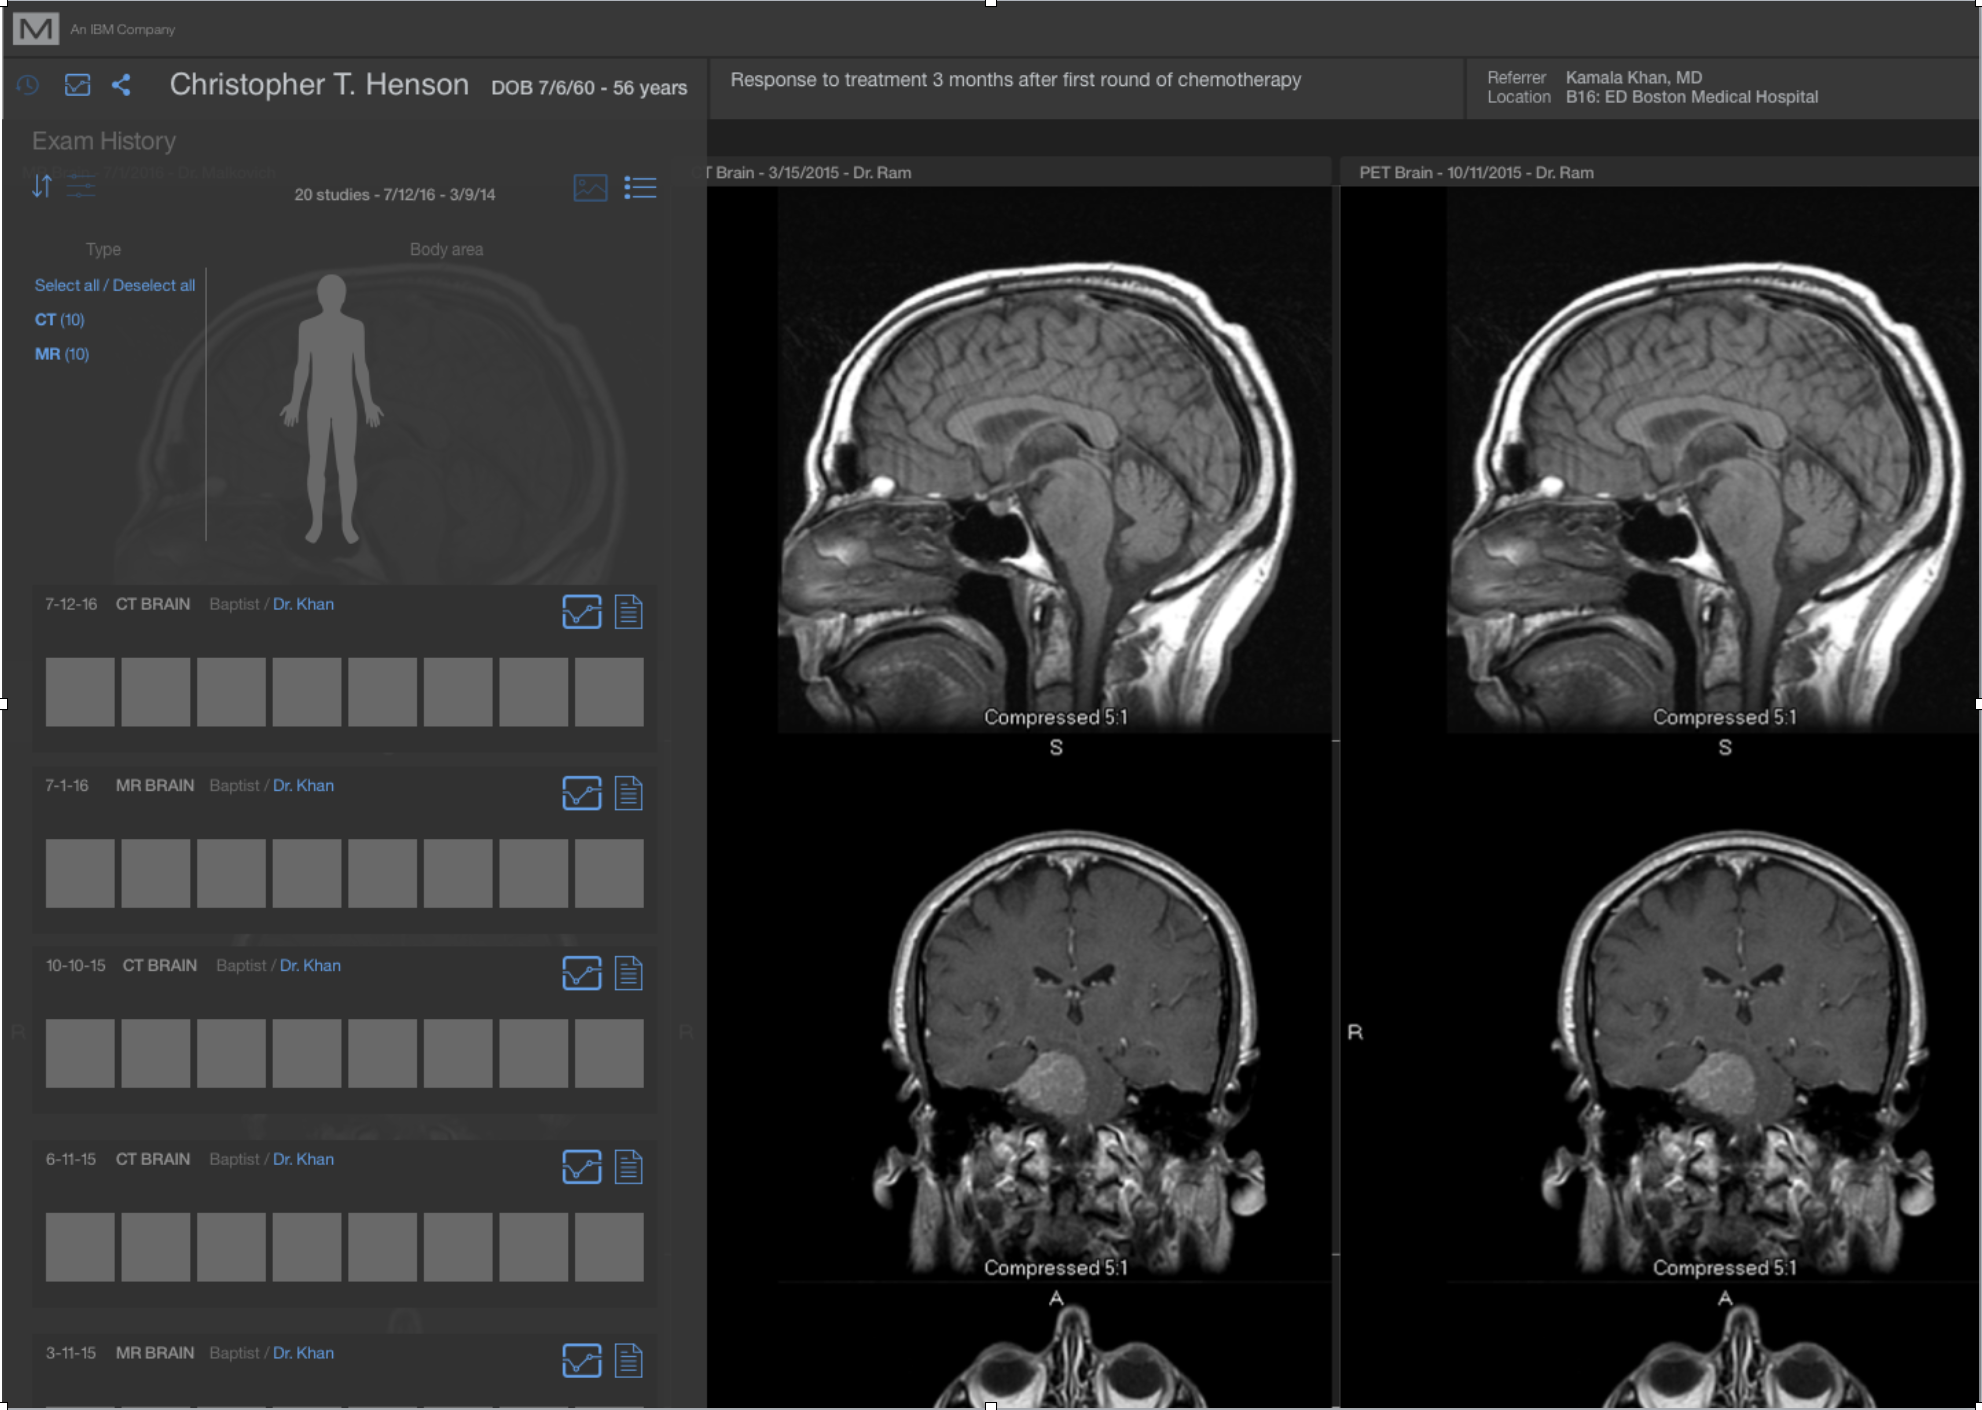Image resolution: width=1982 pixels, height=1410 pixels.
Task: Open filter sliders in Exam History
Action: 81,186
